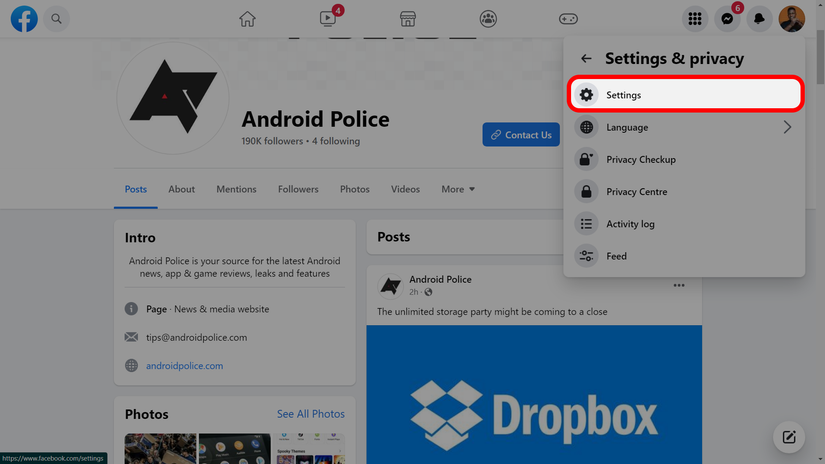Open Marketplace storefront icon

(x=408, y=19)
